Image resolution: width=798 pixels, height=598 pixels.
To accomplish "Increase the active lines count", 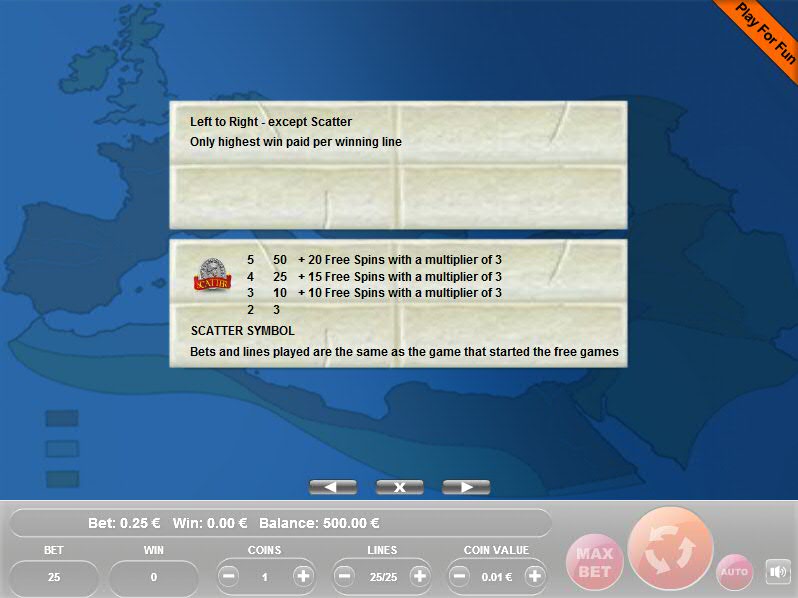I will click(419, 577).
